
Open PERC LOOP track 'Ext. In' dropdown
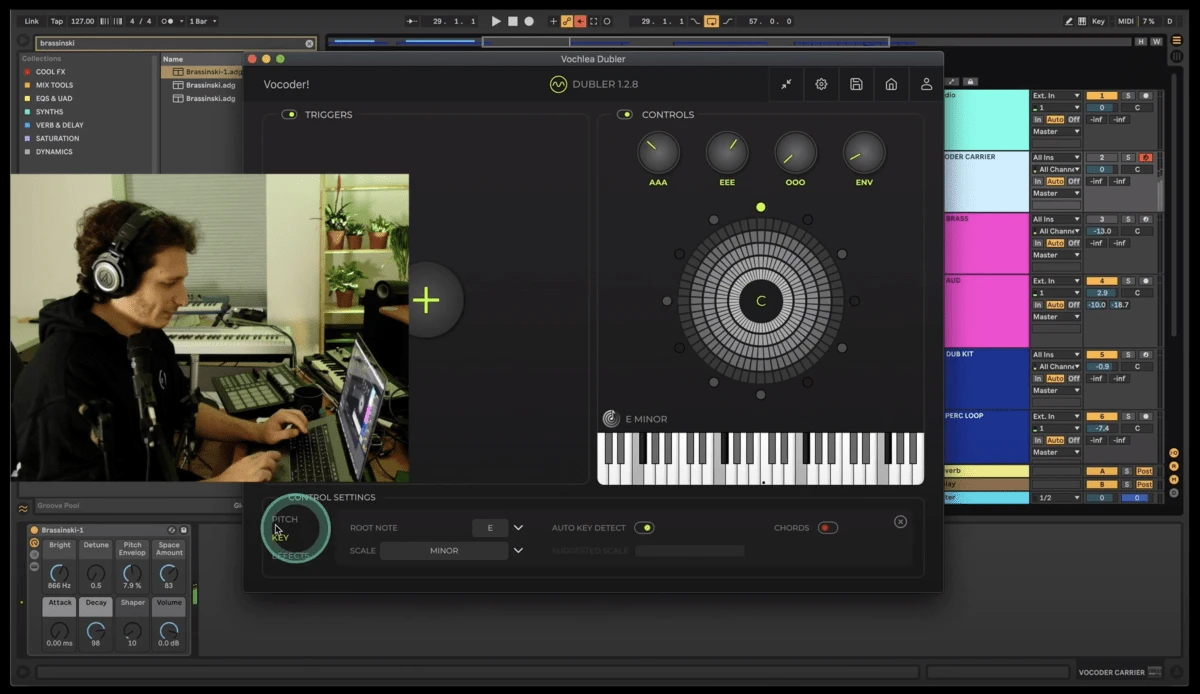pyautogui.click(x=1057, y=417)
